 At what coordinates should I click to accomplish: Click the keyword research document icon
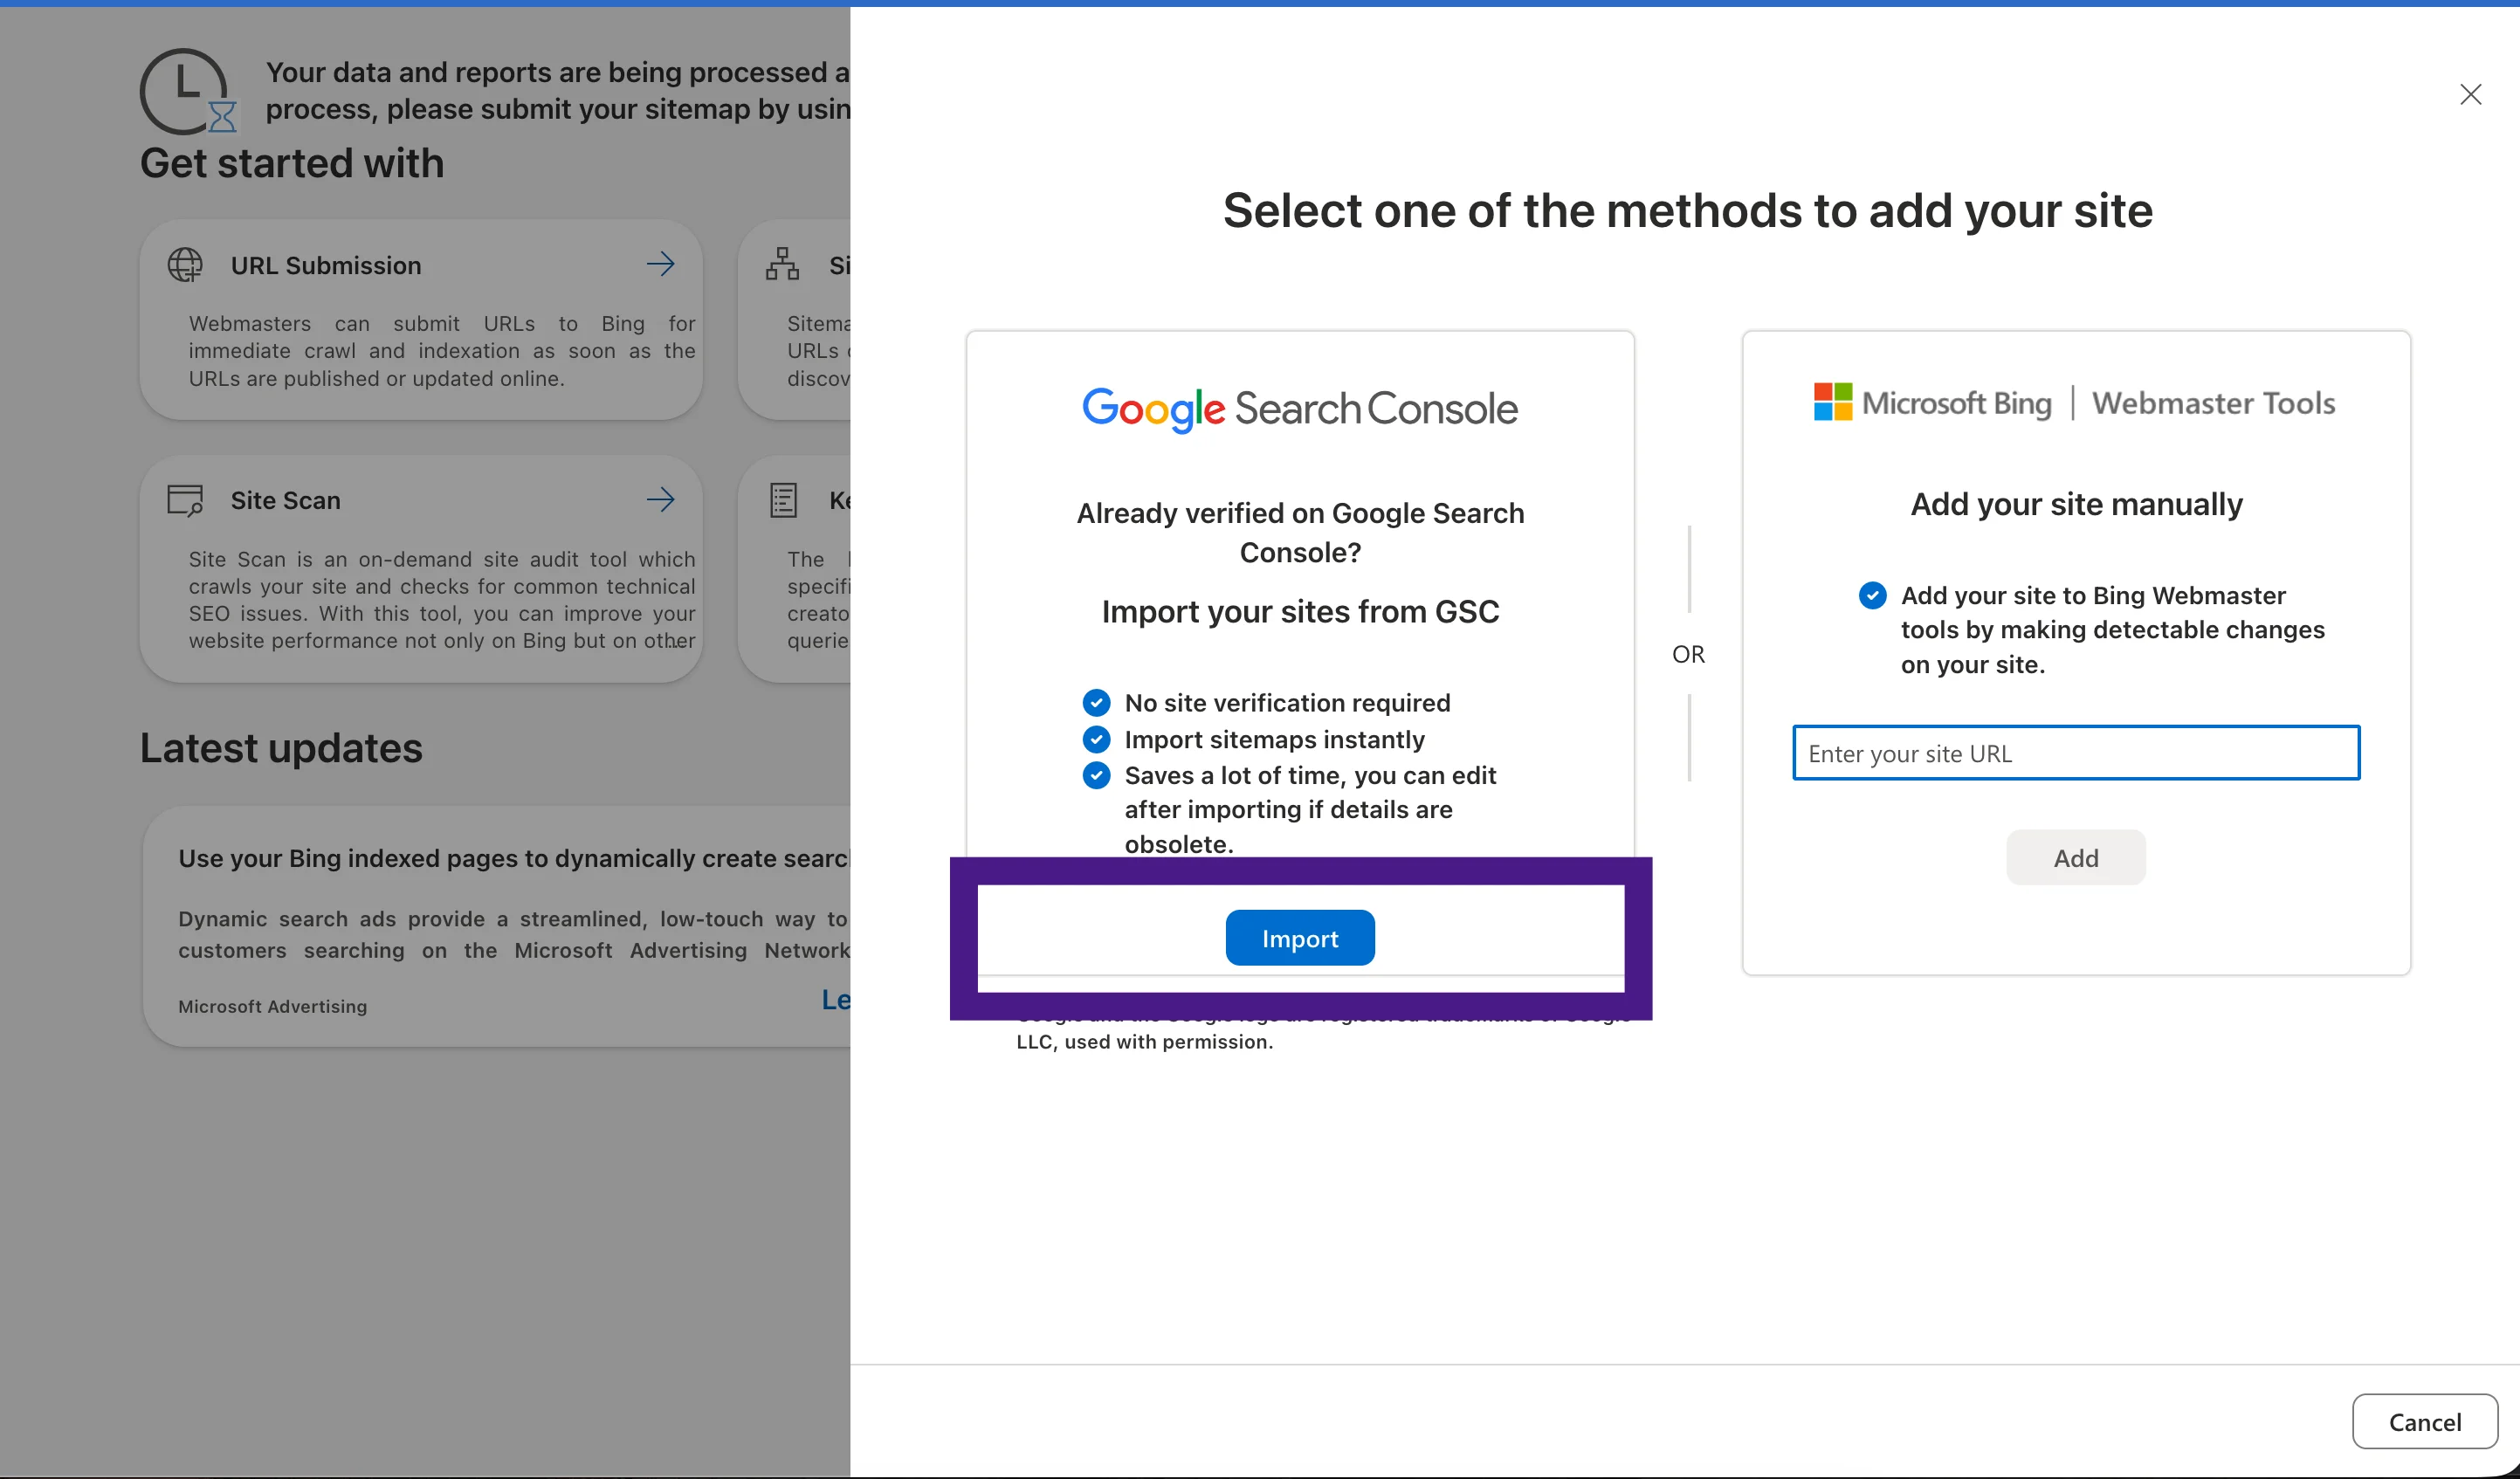pyautogui.click(x=783, y=500)
